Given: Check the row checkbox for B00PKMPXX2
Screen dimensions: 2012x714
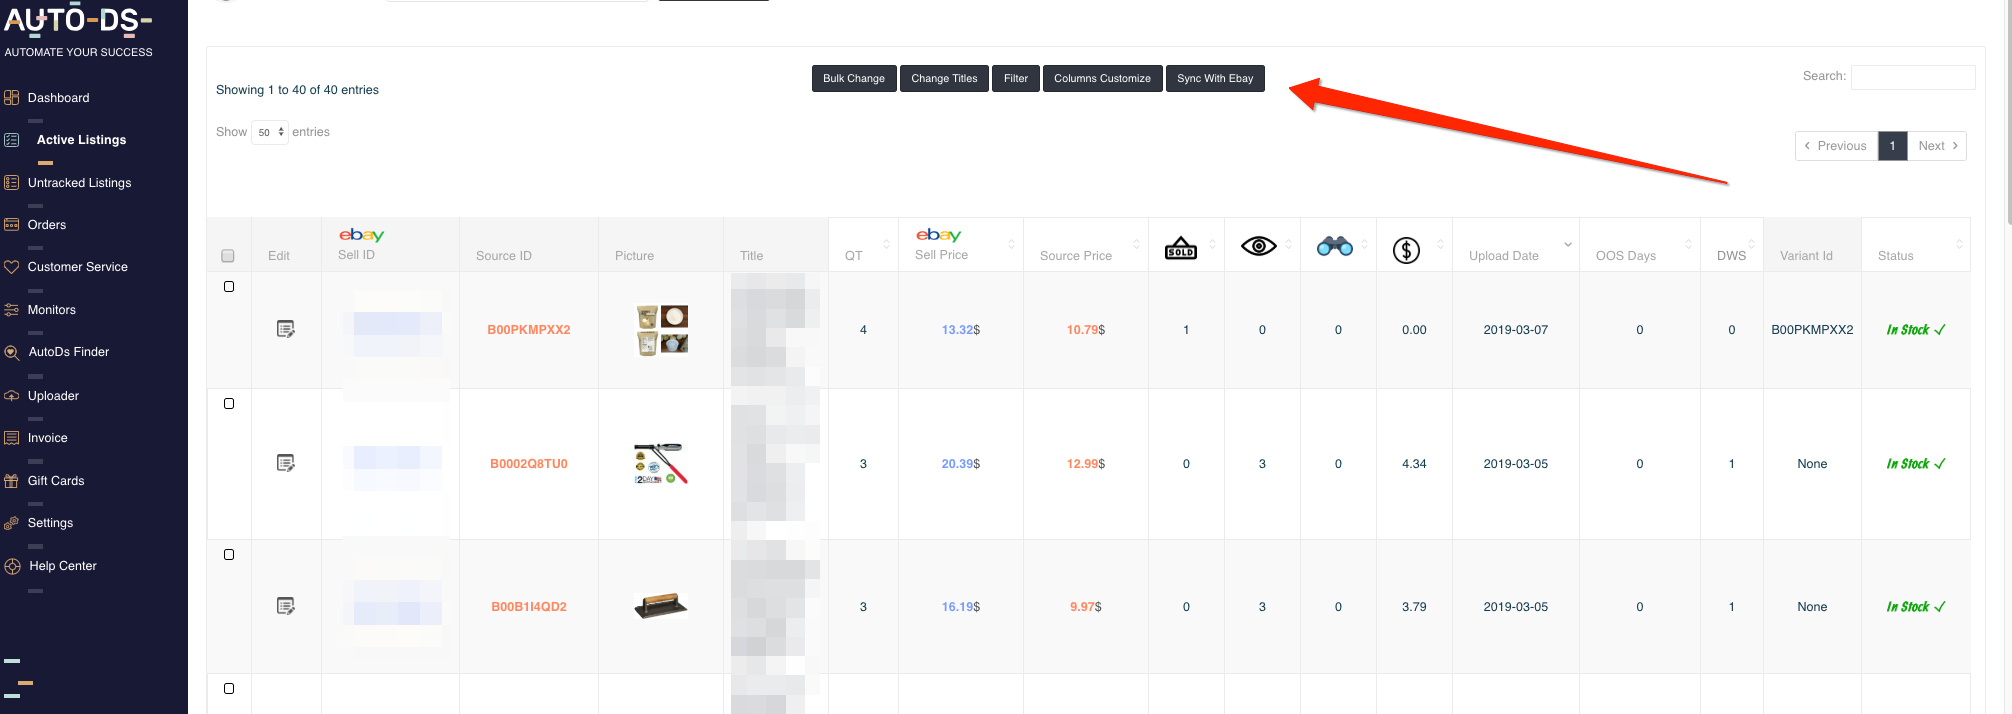Looking at the screenshot, I should (229, 287).
